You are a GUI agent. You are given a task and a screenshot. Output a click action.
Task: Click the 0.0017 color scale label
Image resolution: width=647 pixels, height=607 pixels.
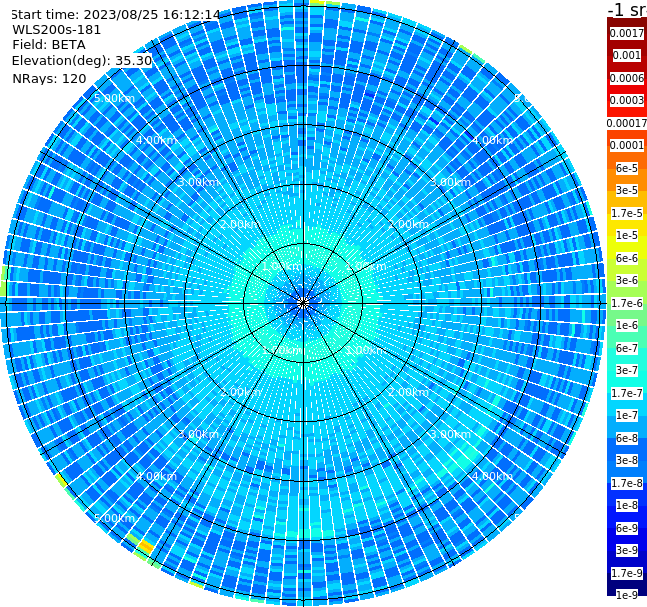point(626,33)
